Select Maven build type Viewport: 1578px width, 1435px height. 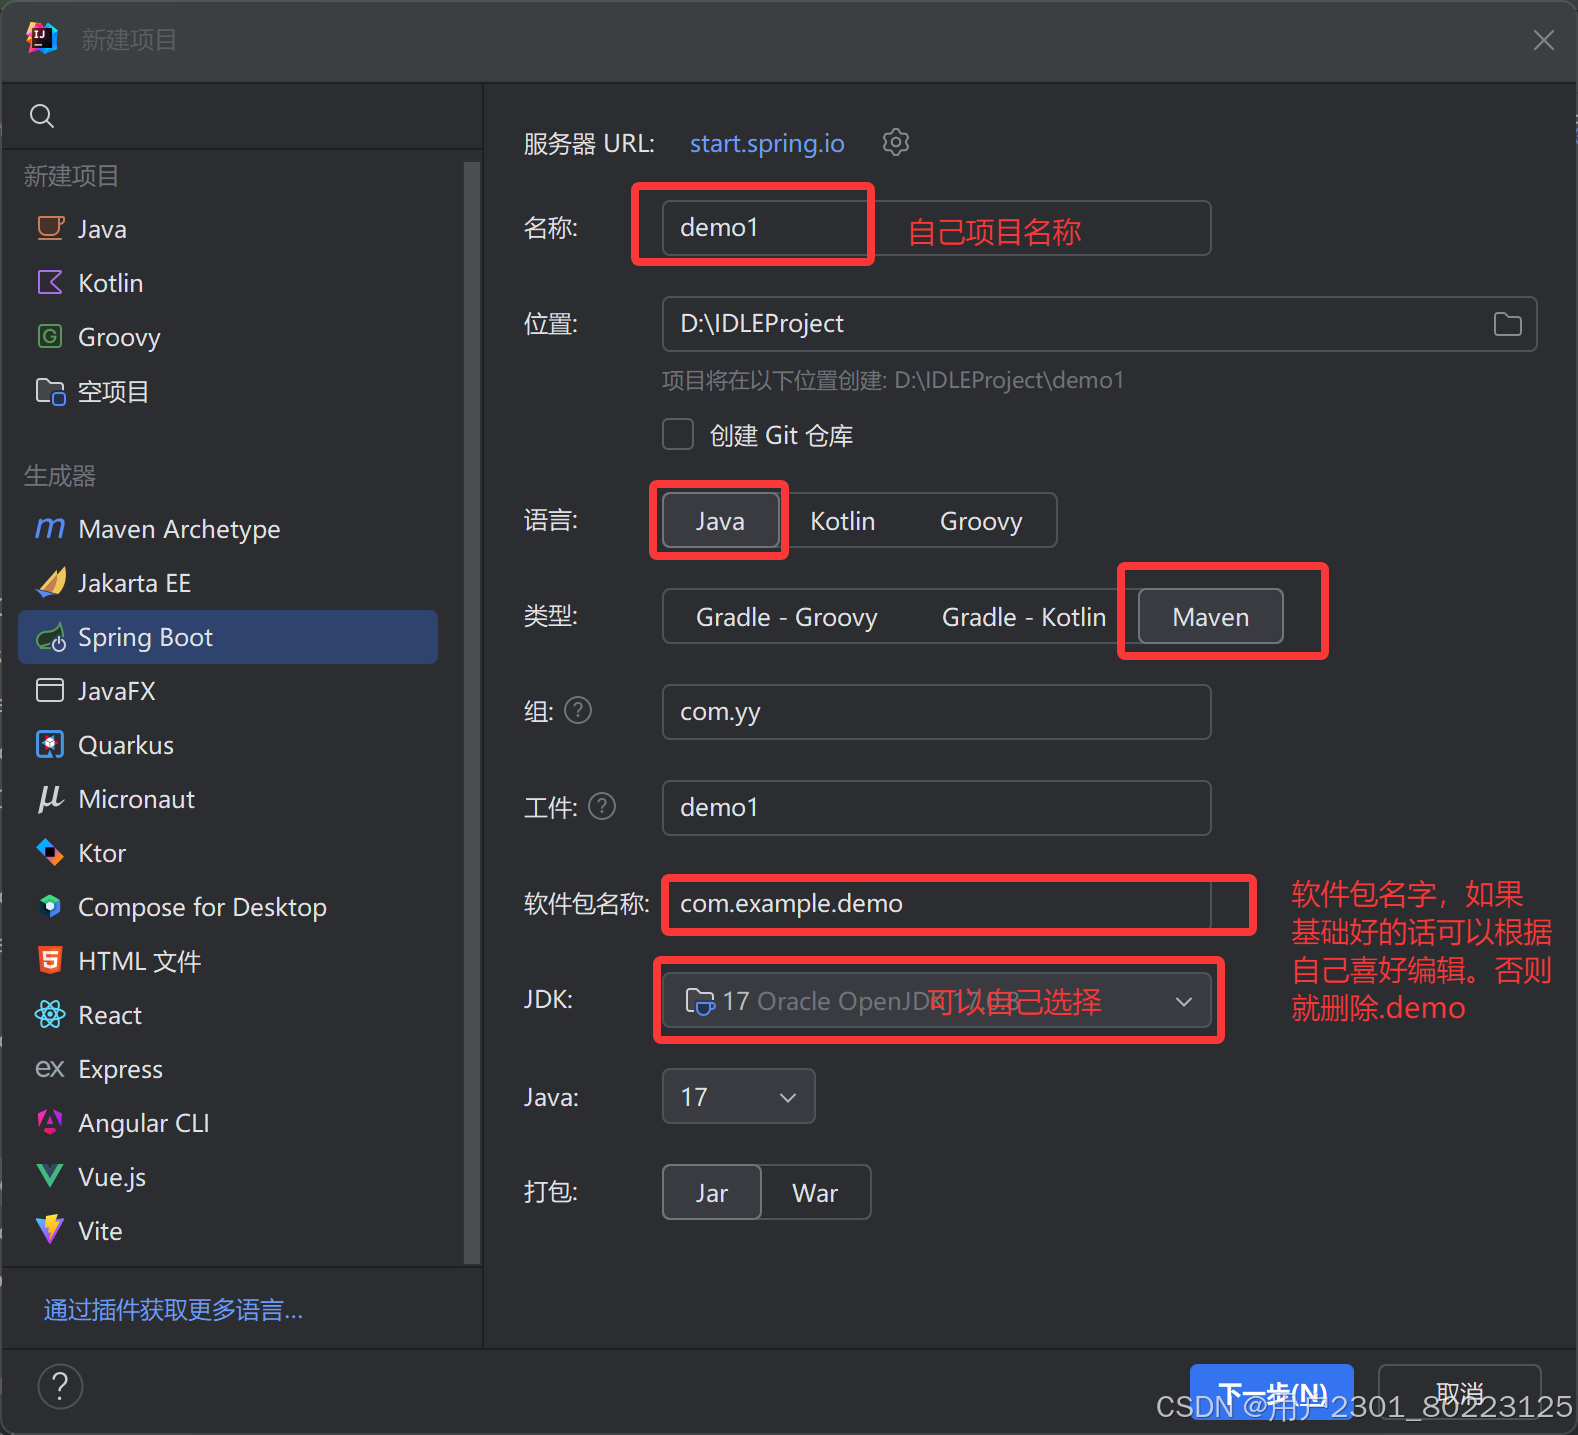point(1211,617)
